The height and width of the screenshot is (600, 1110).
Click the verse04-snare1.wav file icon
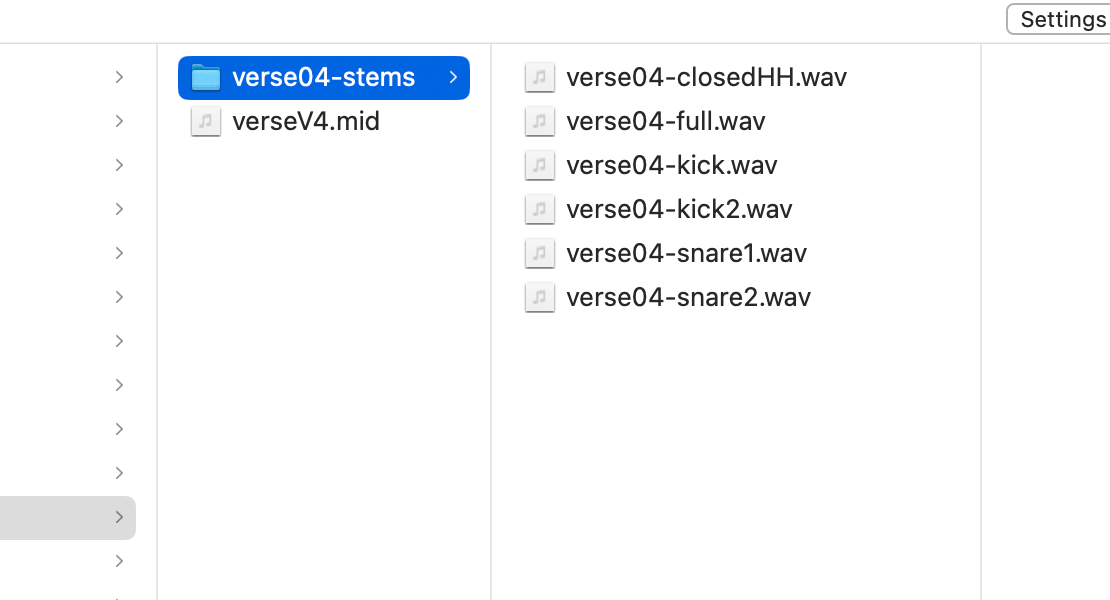tap(540, 253)
